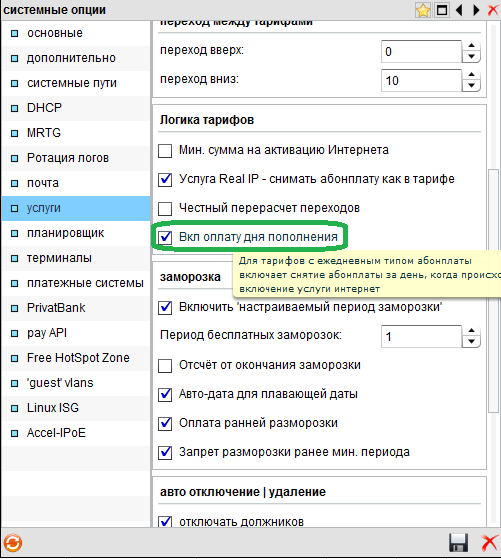Screen dimensions: 501x559
Task: Open pay API section
Action: (76, 333)
